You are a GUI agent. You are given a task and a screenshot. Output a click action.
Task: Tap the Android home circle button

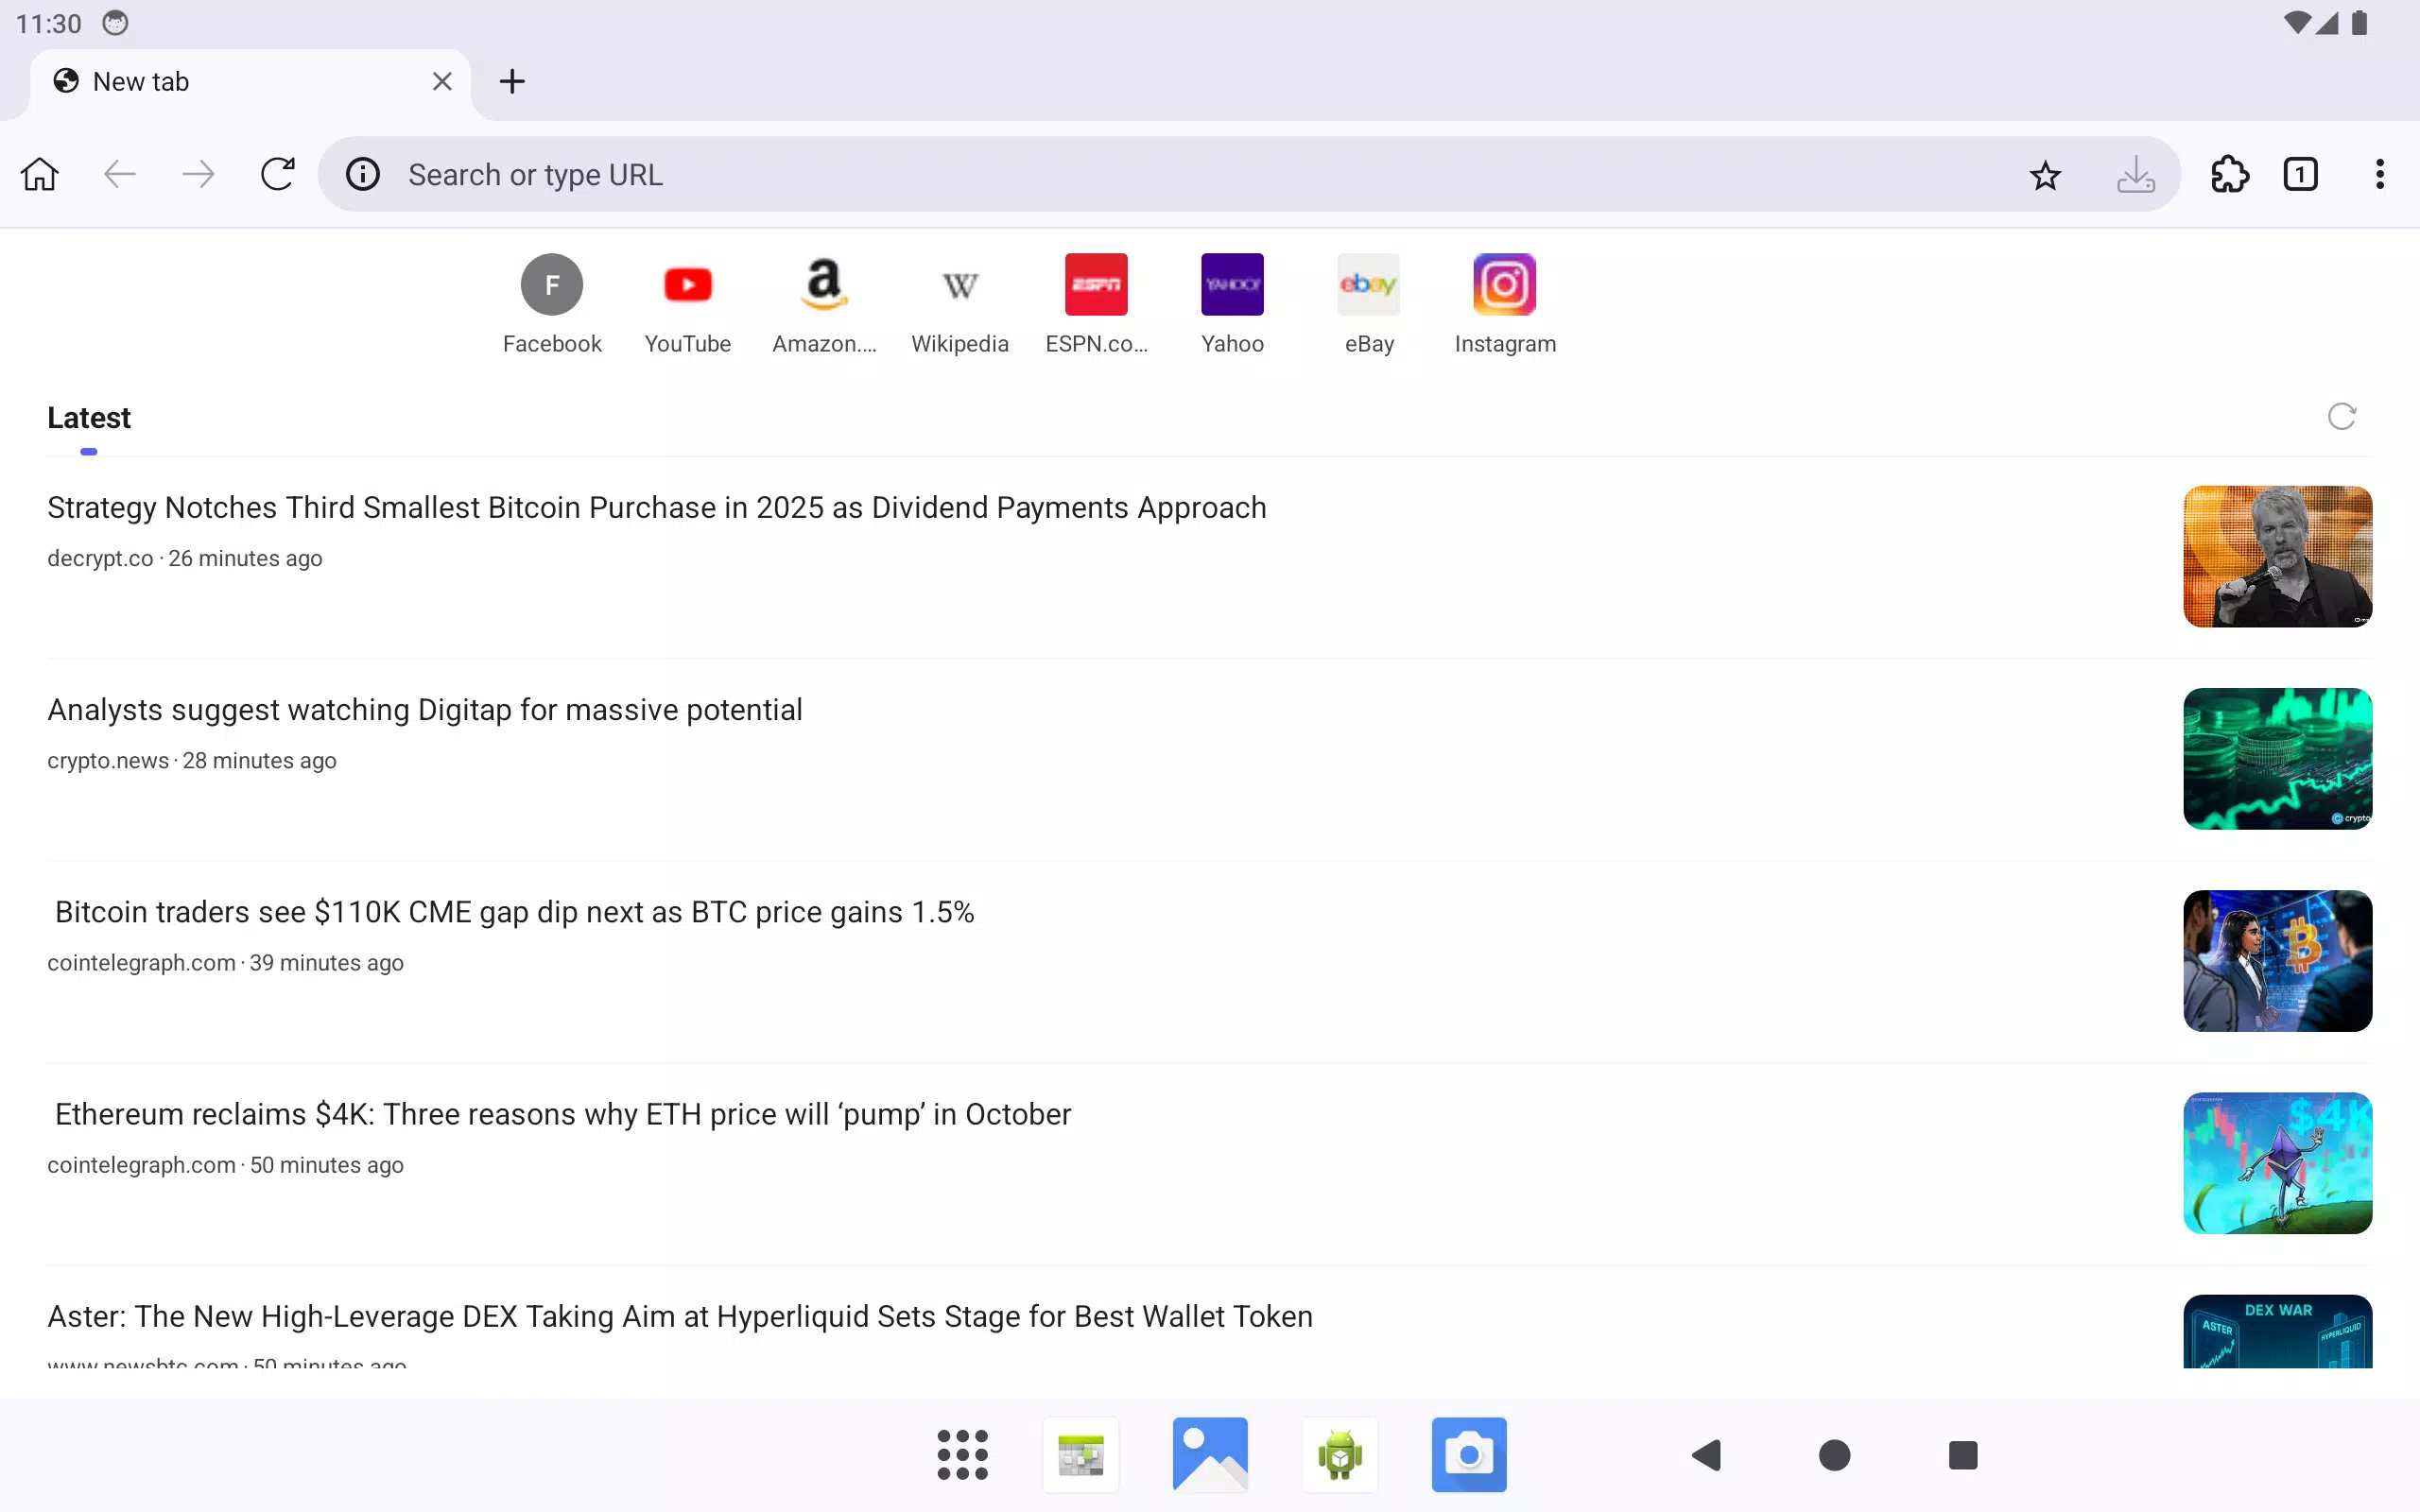coord(1834,1455)
